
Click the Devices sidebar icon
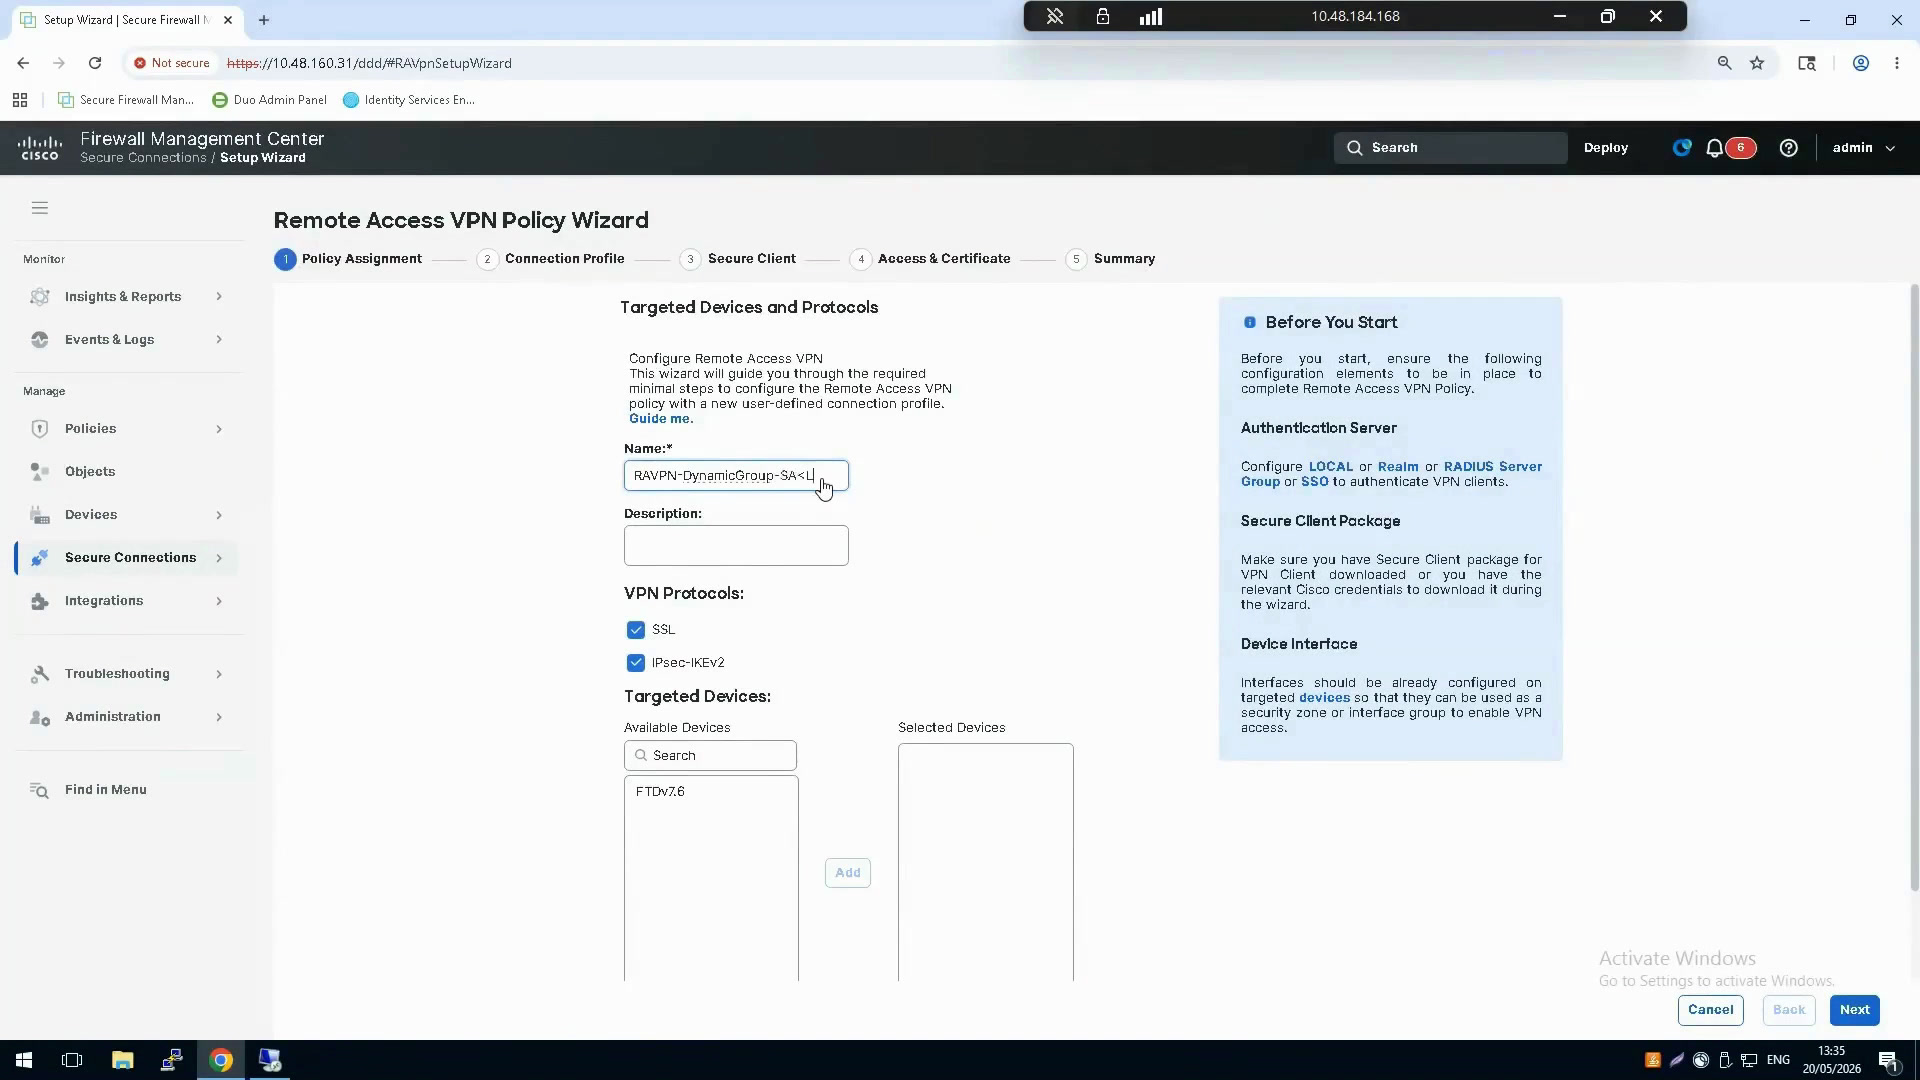40,515
